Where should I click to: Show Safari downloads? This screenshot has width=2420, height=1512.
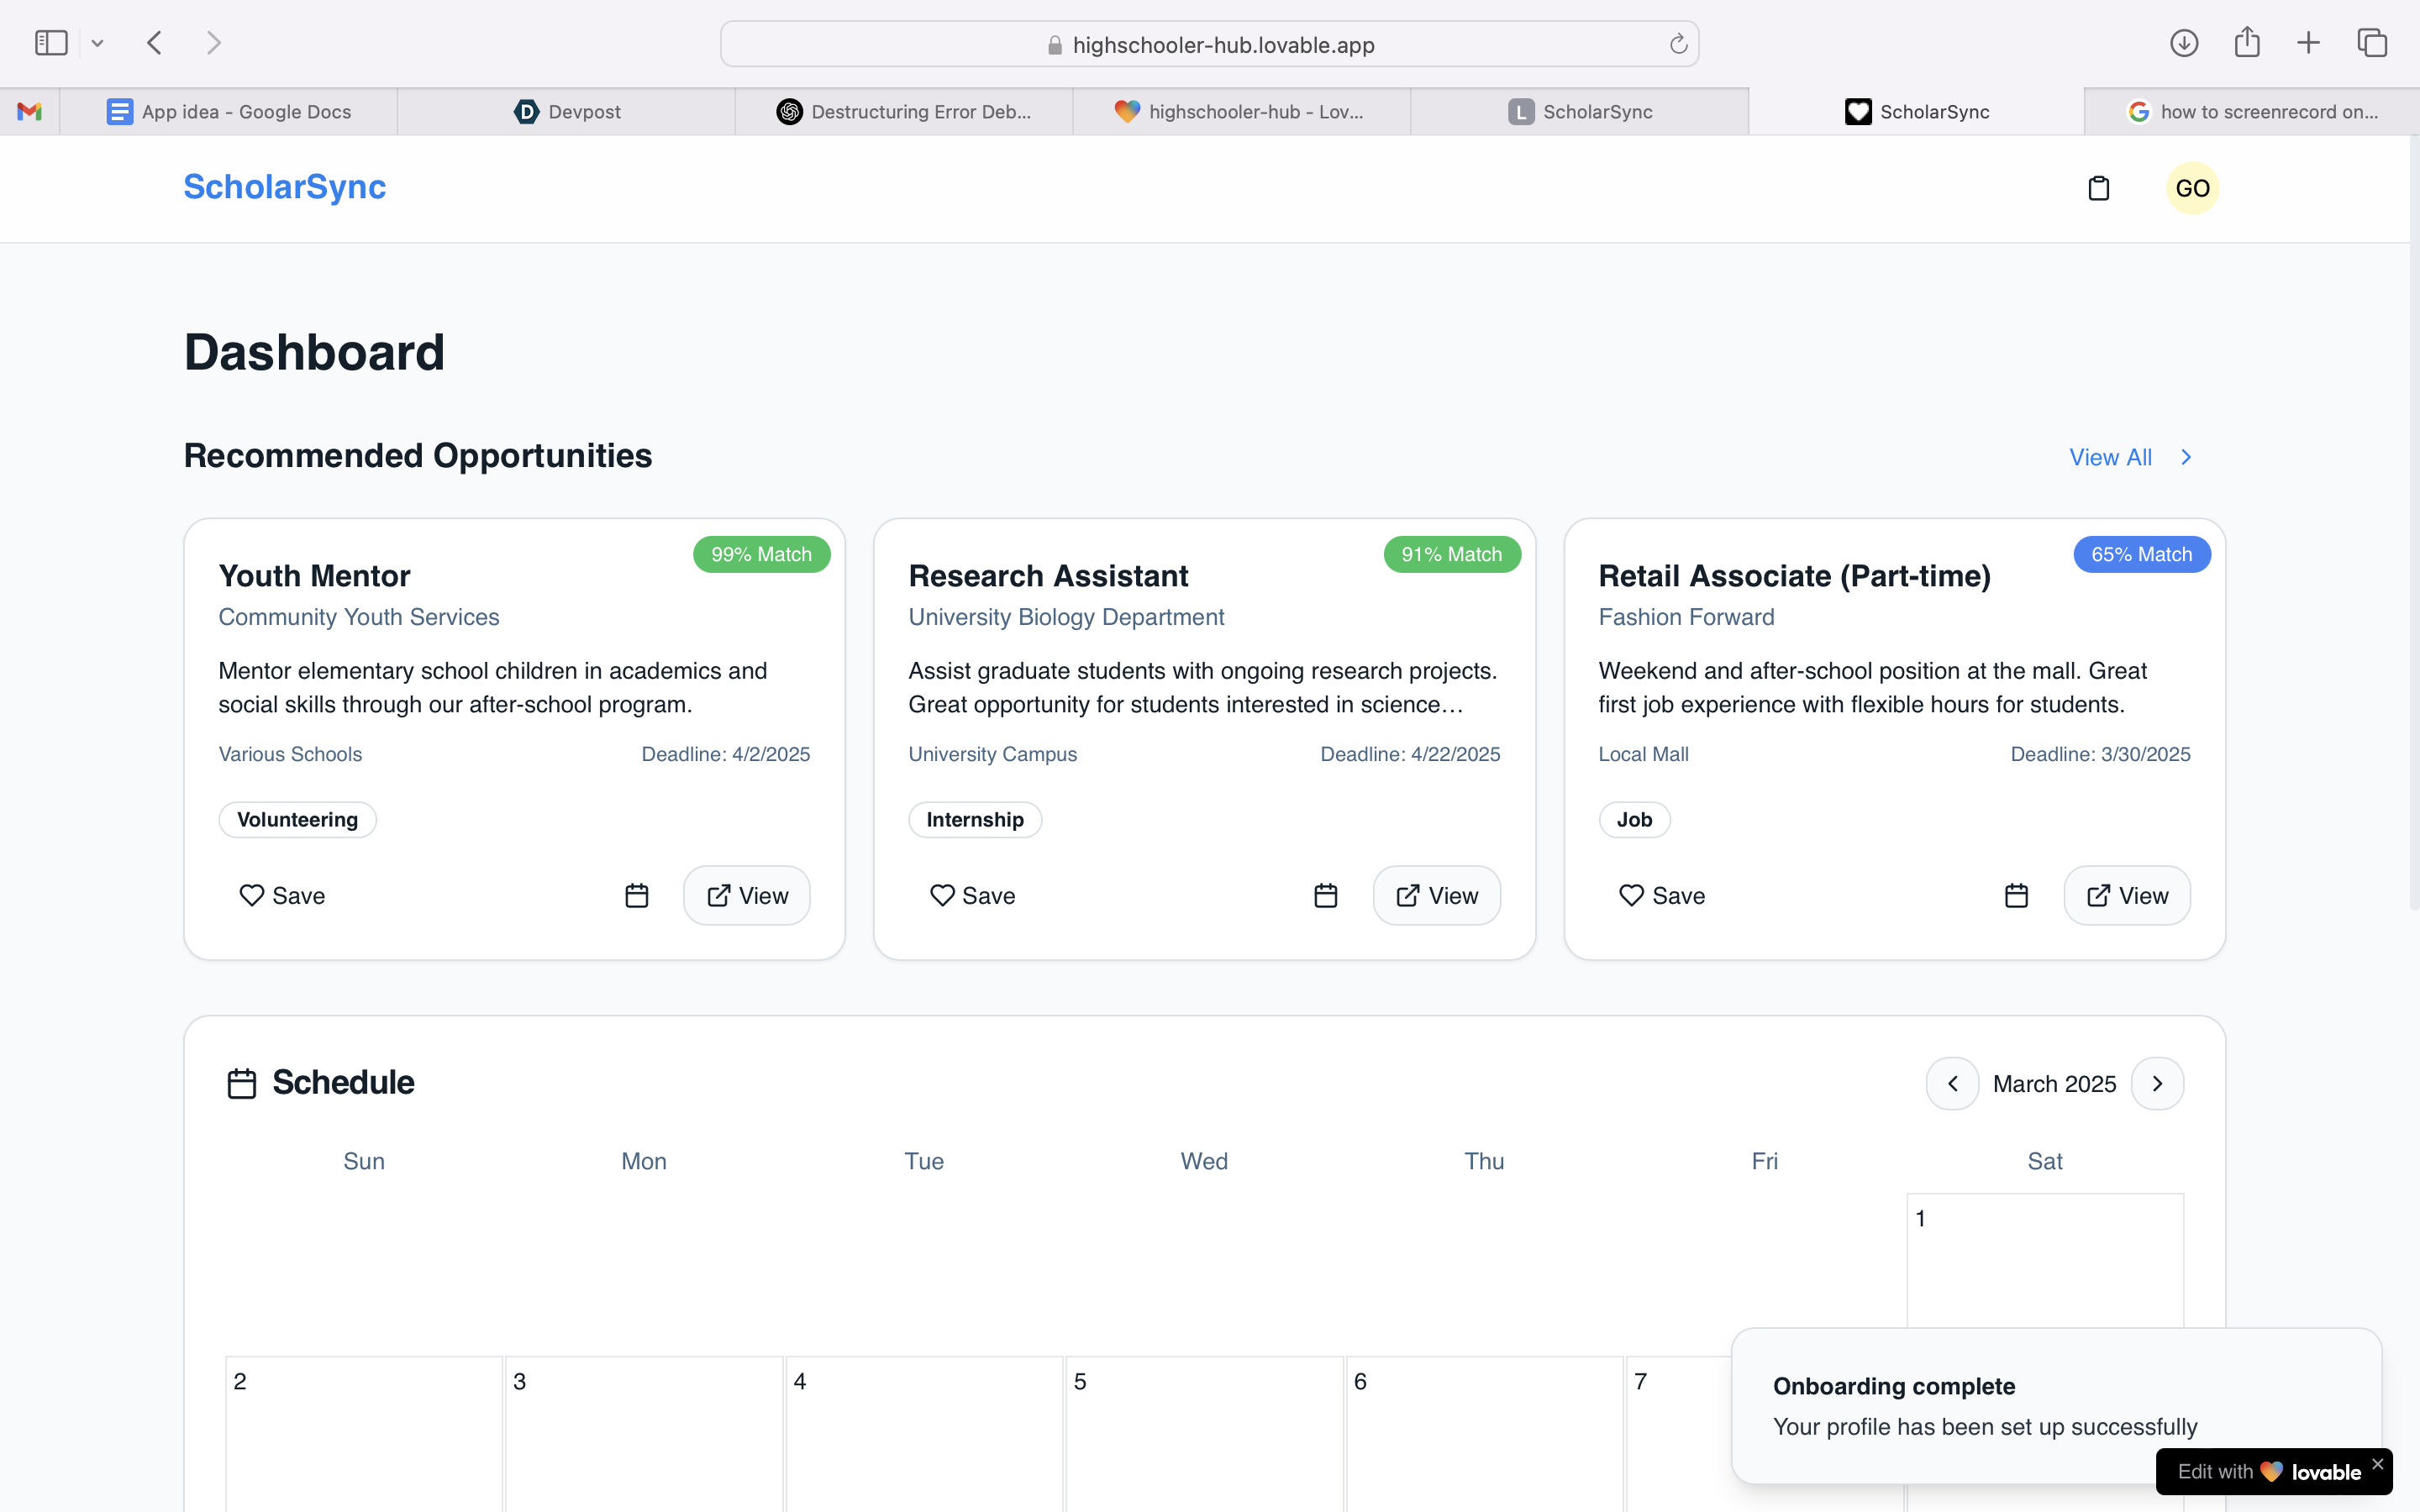(x=2184, y=43)
